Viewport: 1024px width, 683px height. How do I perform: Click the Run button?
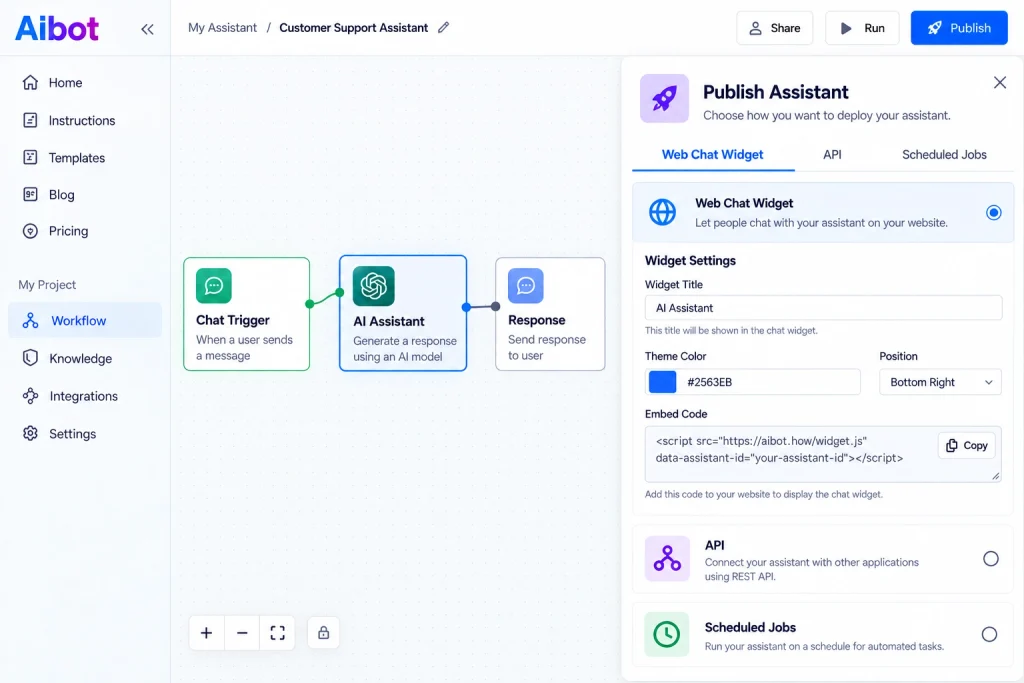click(862, 28)
